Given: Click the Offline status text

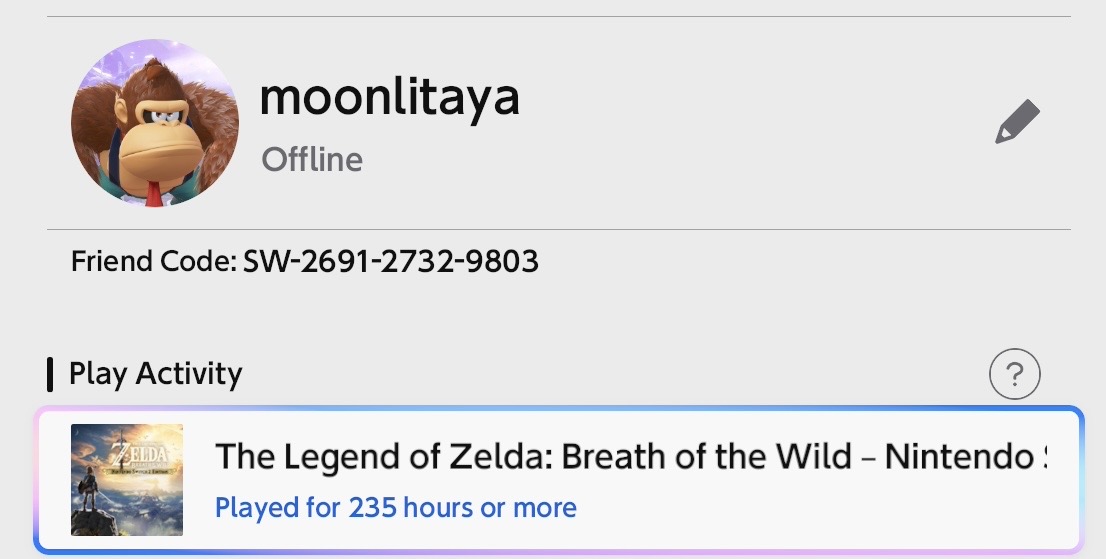Looking at the screenshot, I should (312, 159).
